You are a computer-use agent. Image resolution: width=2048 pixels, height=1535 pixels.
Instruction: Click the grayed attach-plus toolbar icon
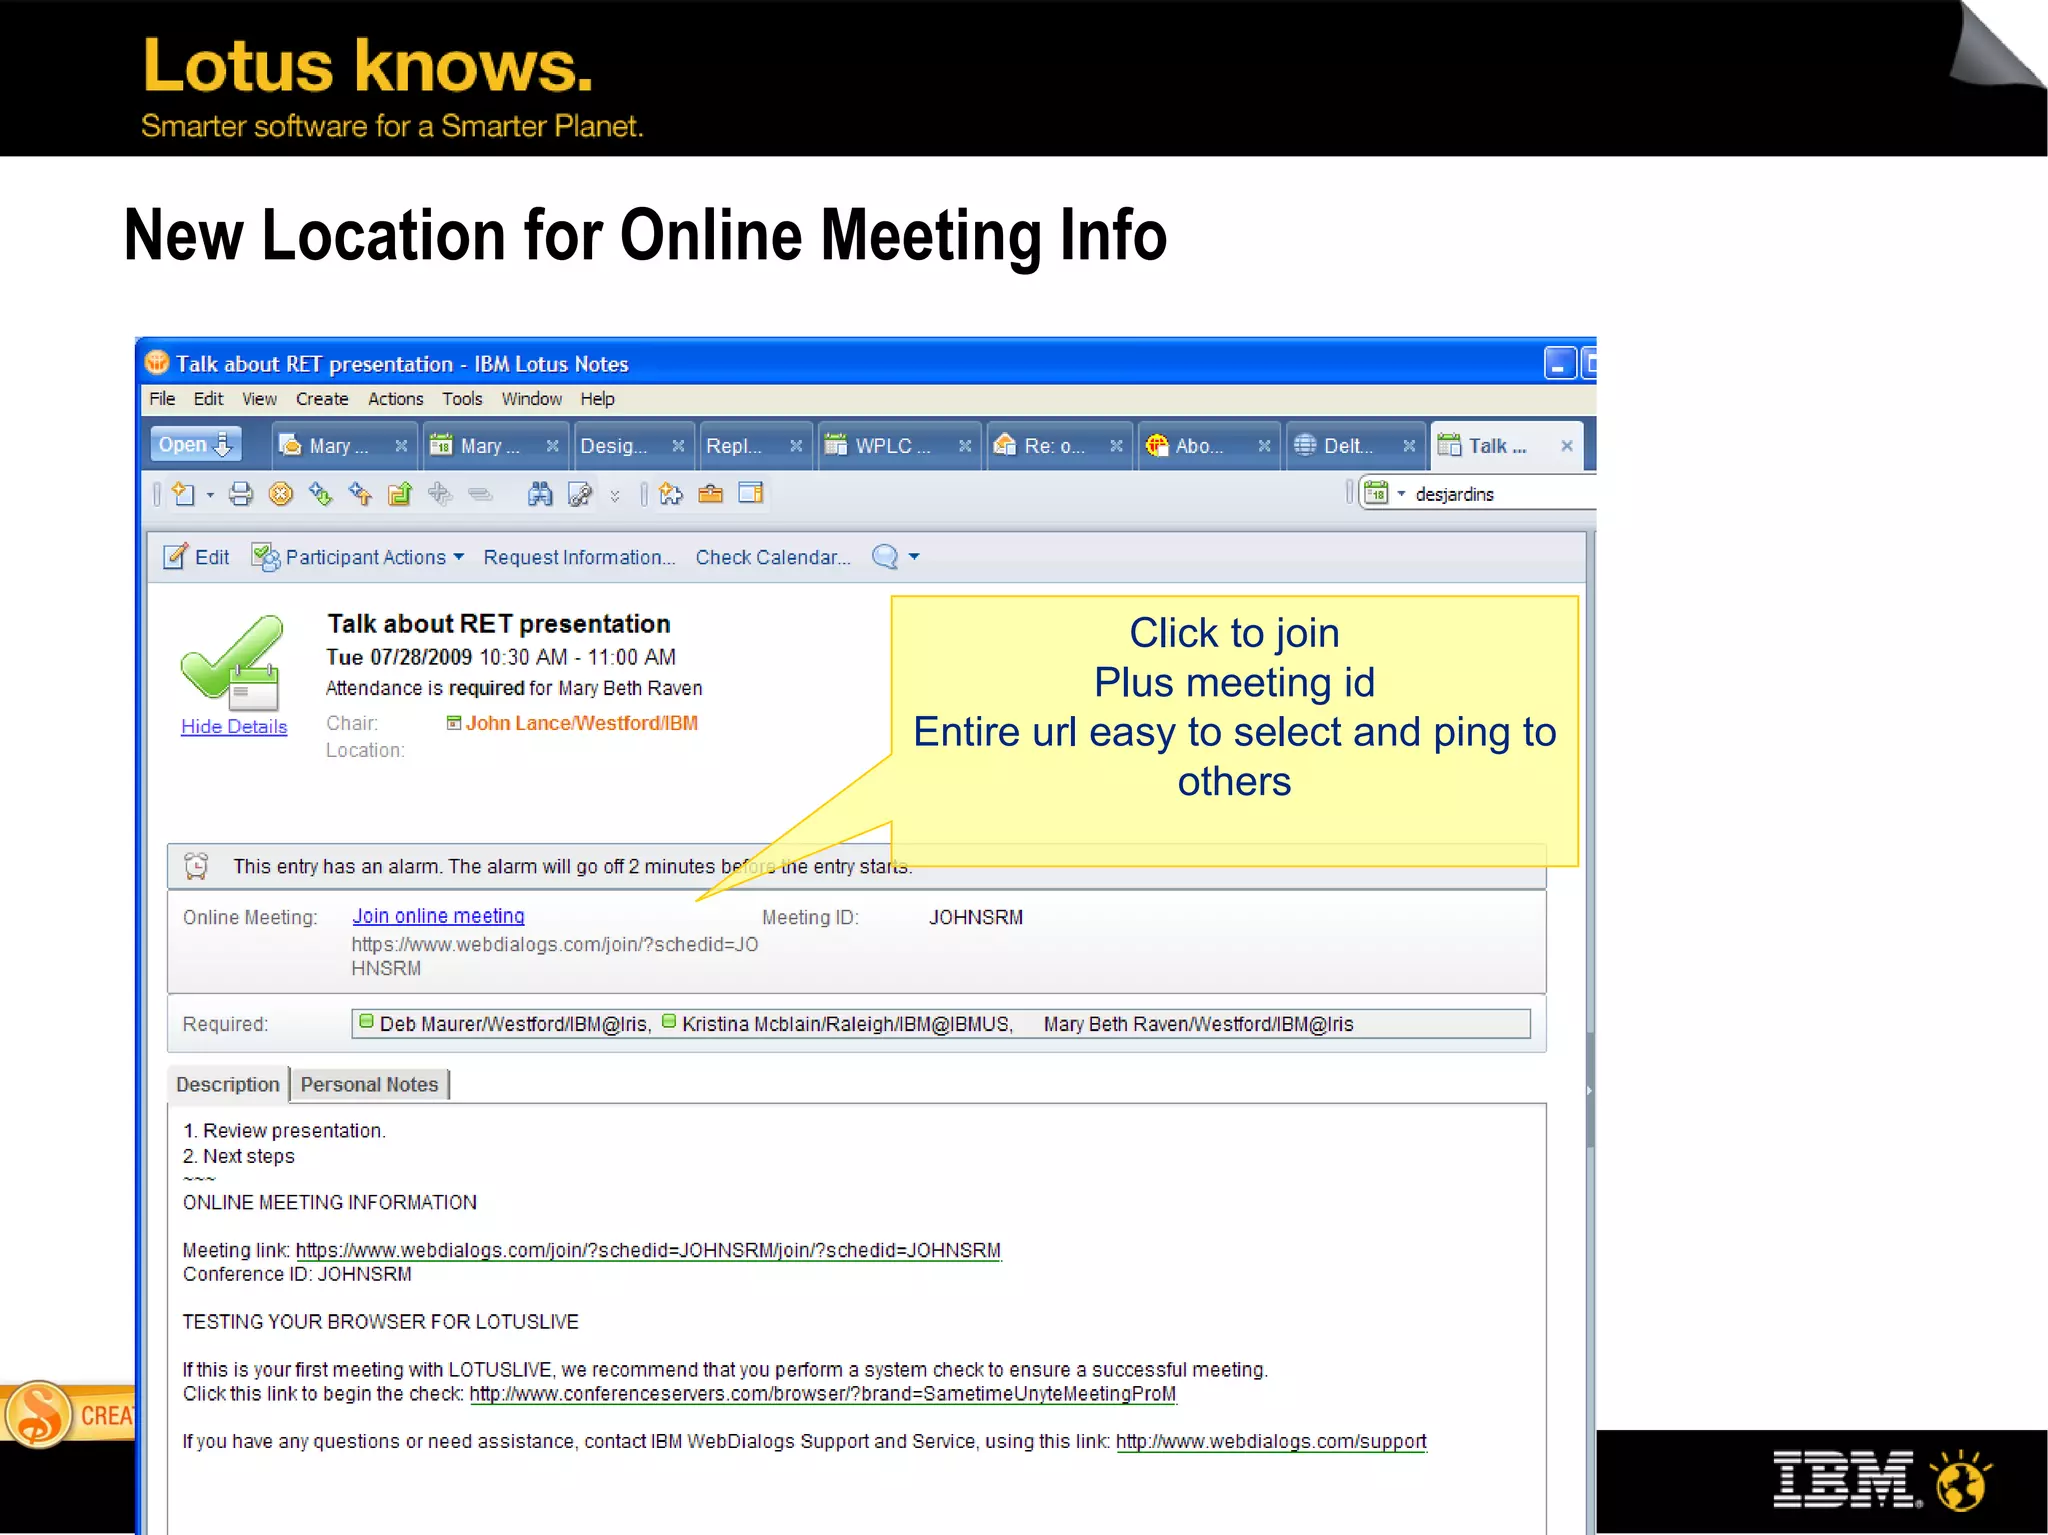(x=440, y=494)
